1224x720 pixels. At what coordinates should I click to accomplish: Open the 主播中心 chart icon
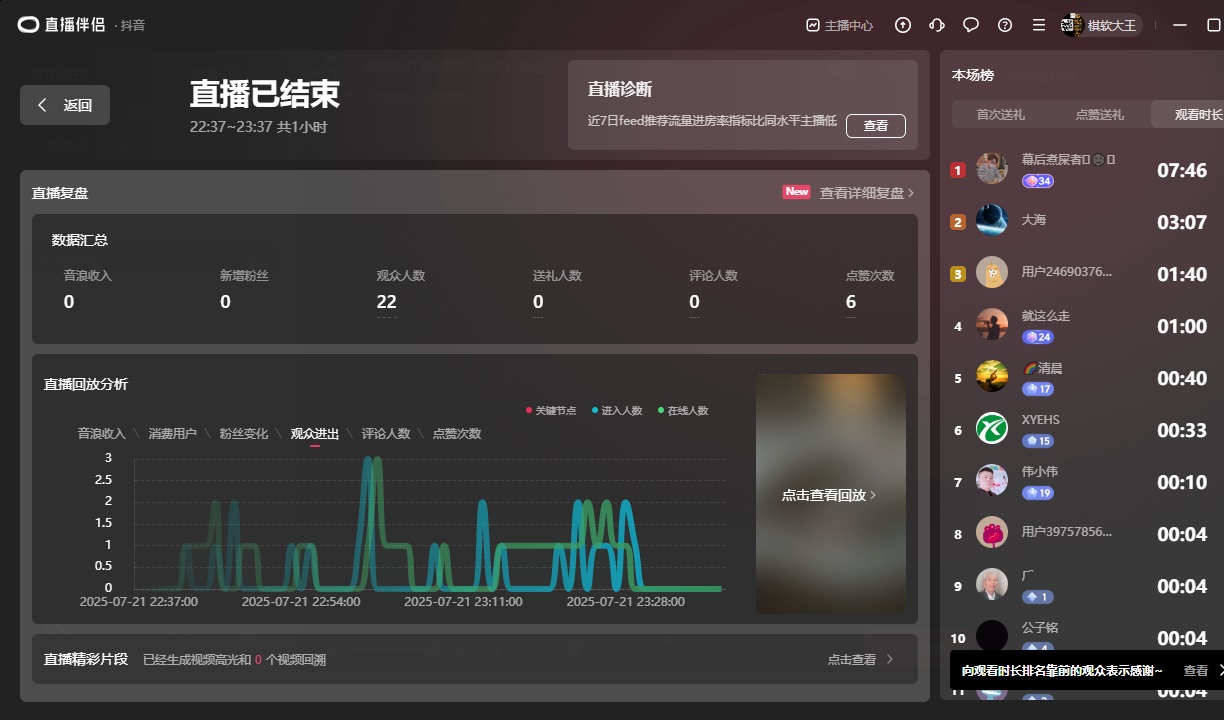pyautogui.click(x=813, y=26)
